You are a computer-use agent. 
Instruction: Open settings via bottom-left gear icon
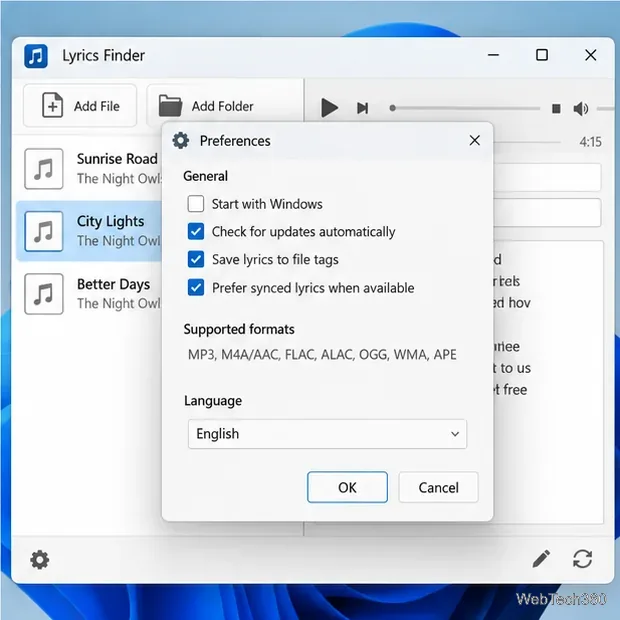40,560
